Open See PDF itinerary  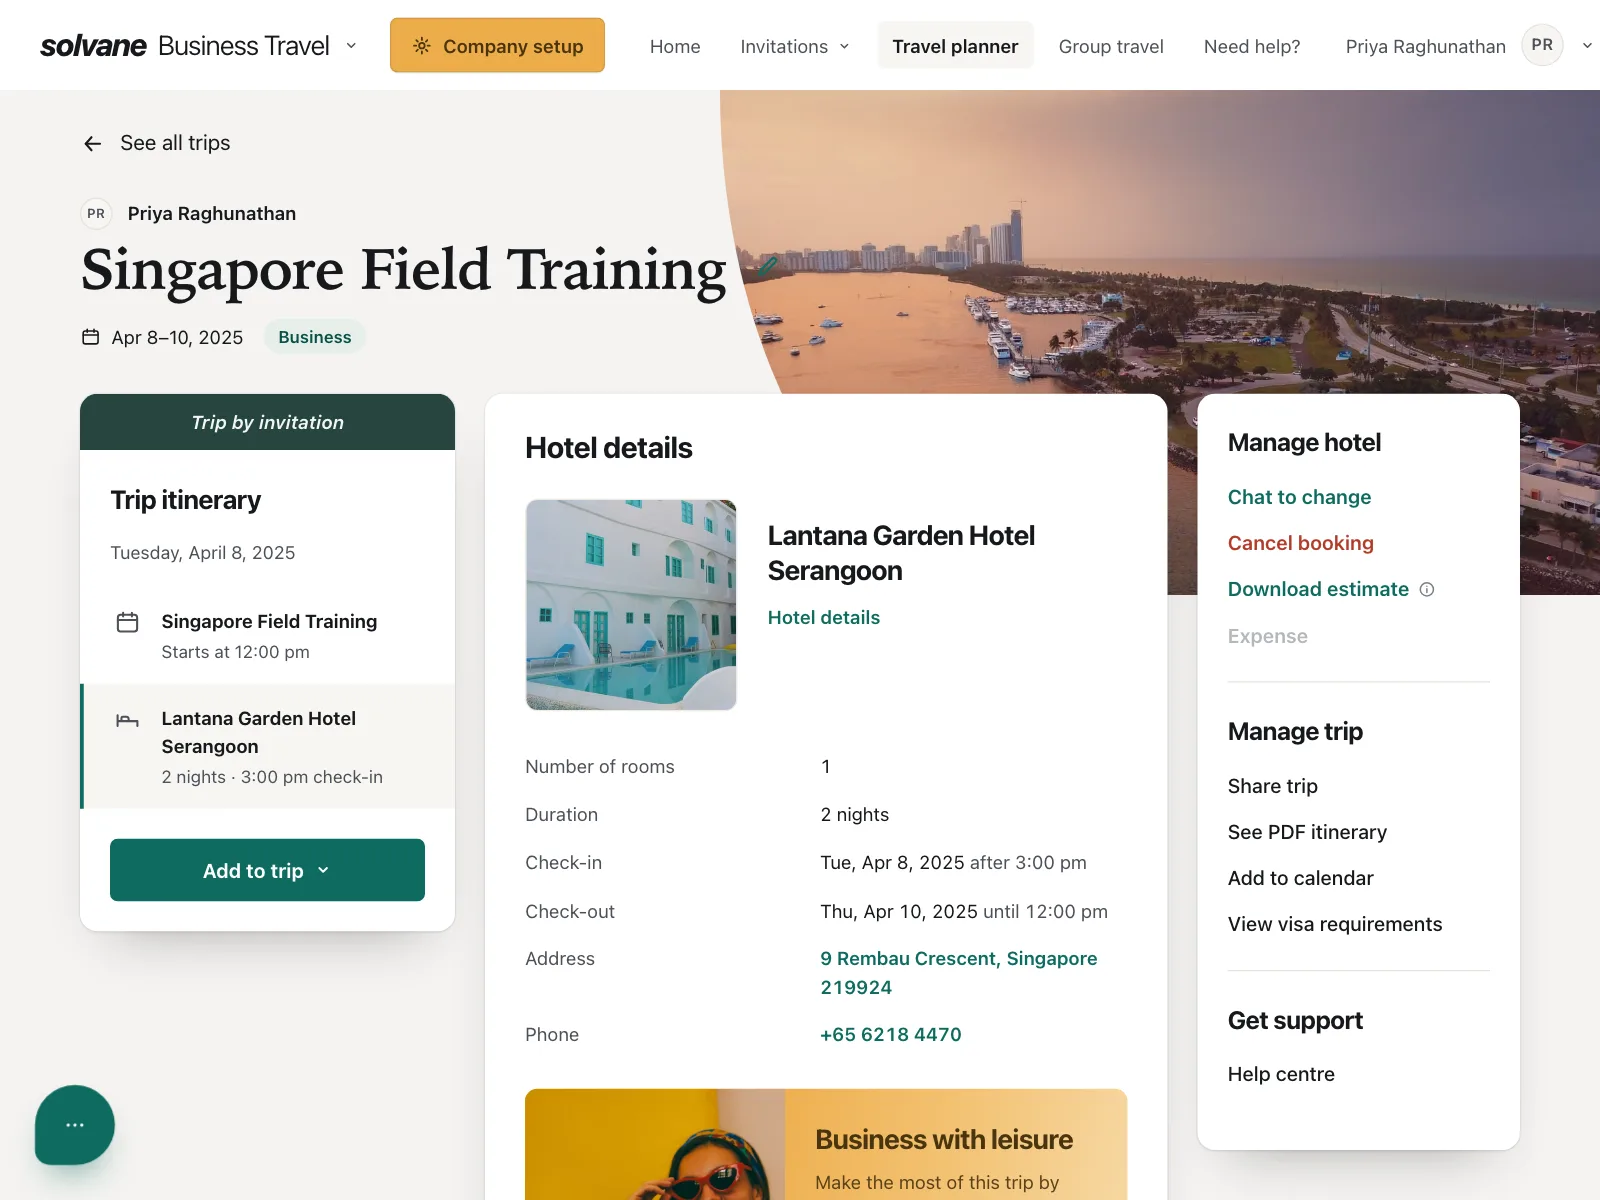pyautogui.click(x=1307, y=832)
